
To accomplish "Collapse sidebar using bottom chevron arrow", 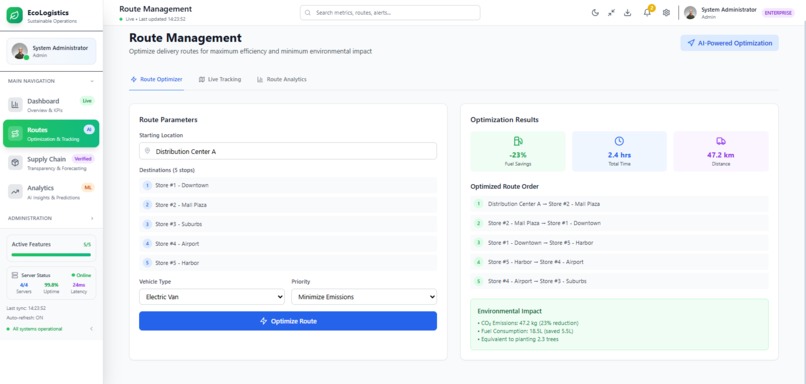I will tap(91, 329).
